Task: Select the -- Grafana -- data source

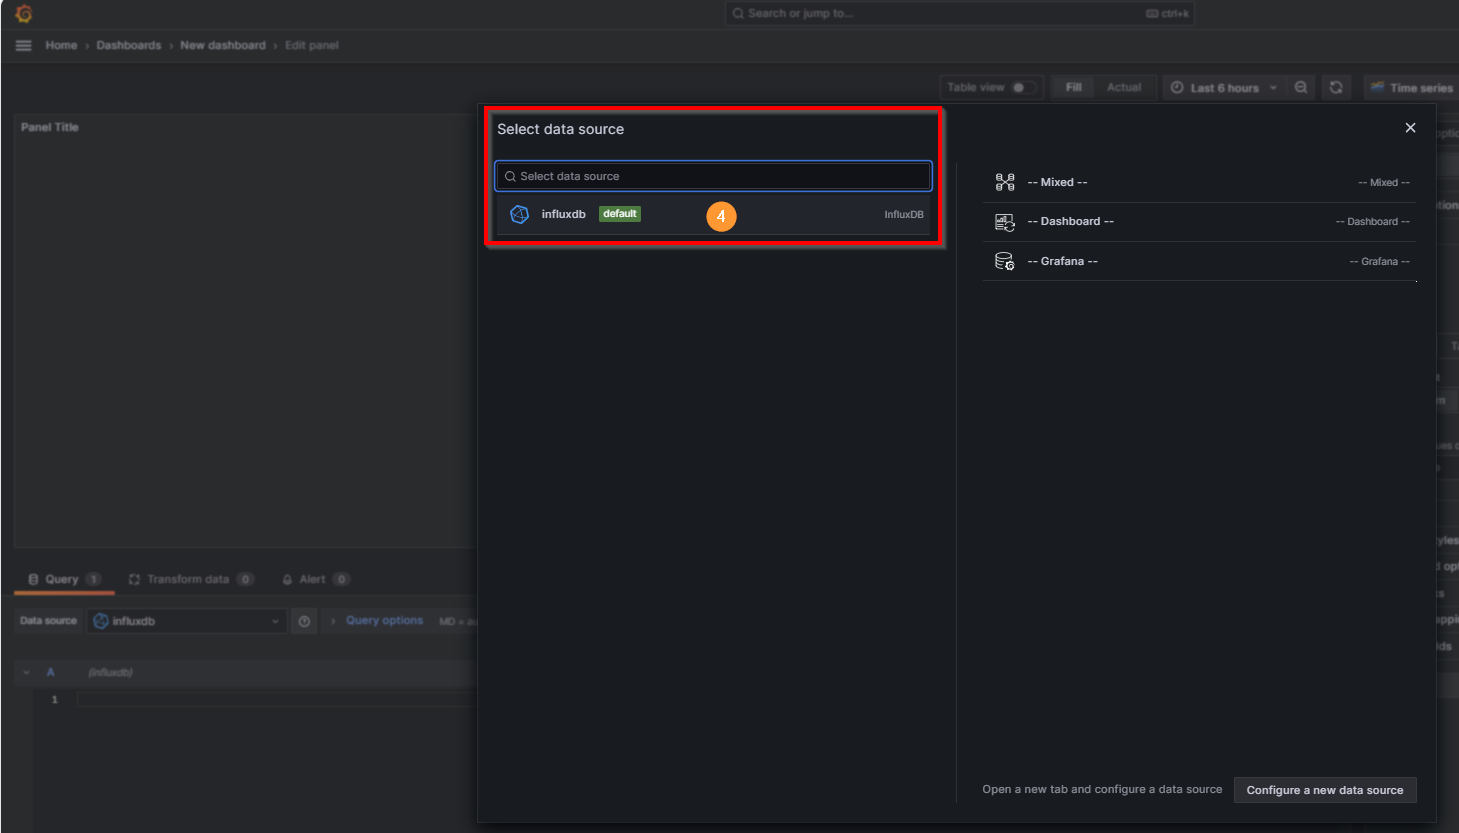Action: [x=1200, y=261]
